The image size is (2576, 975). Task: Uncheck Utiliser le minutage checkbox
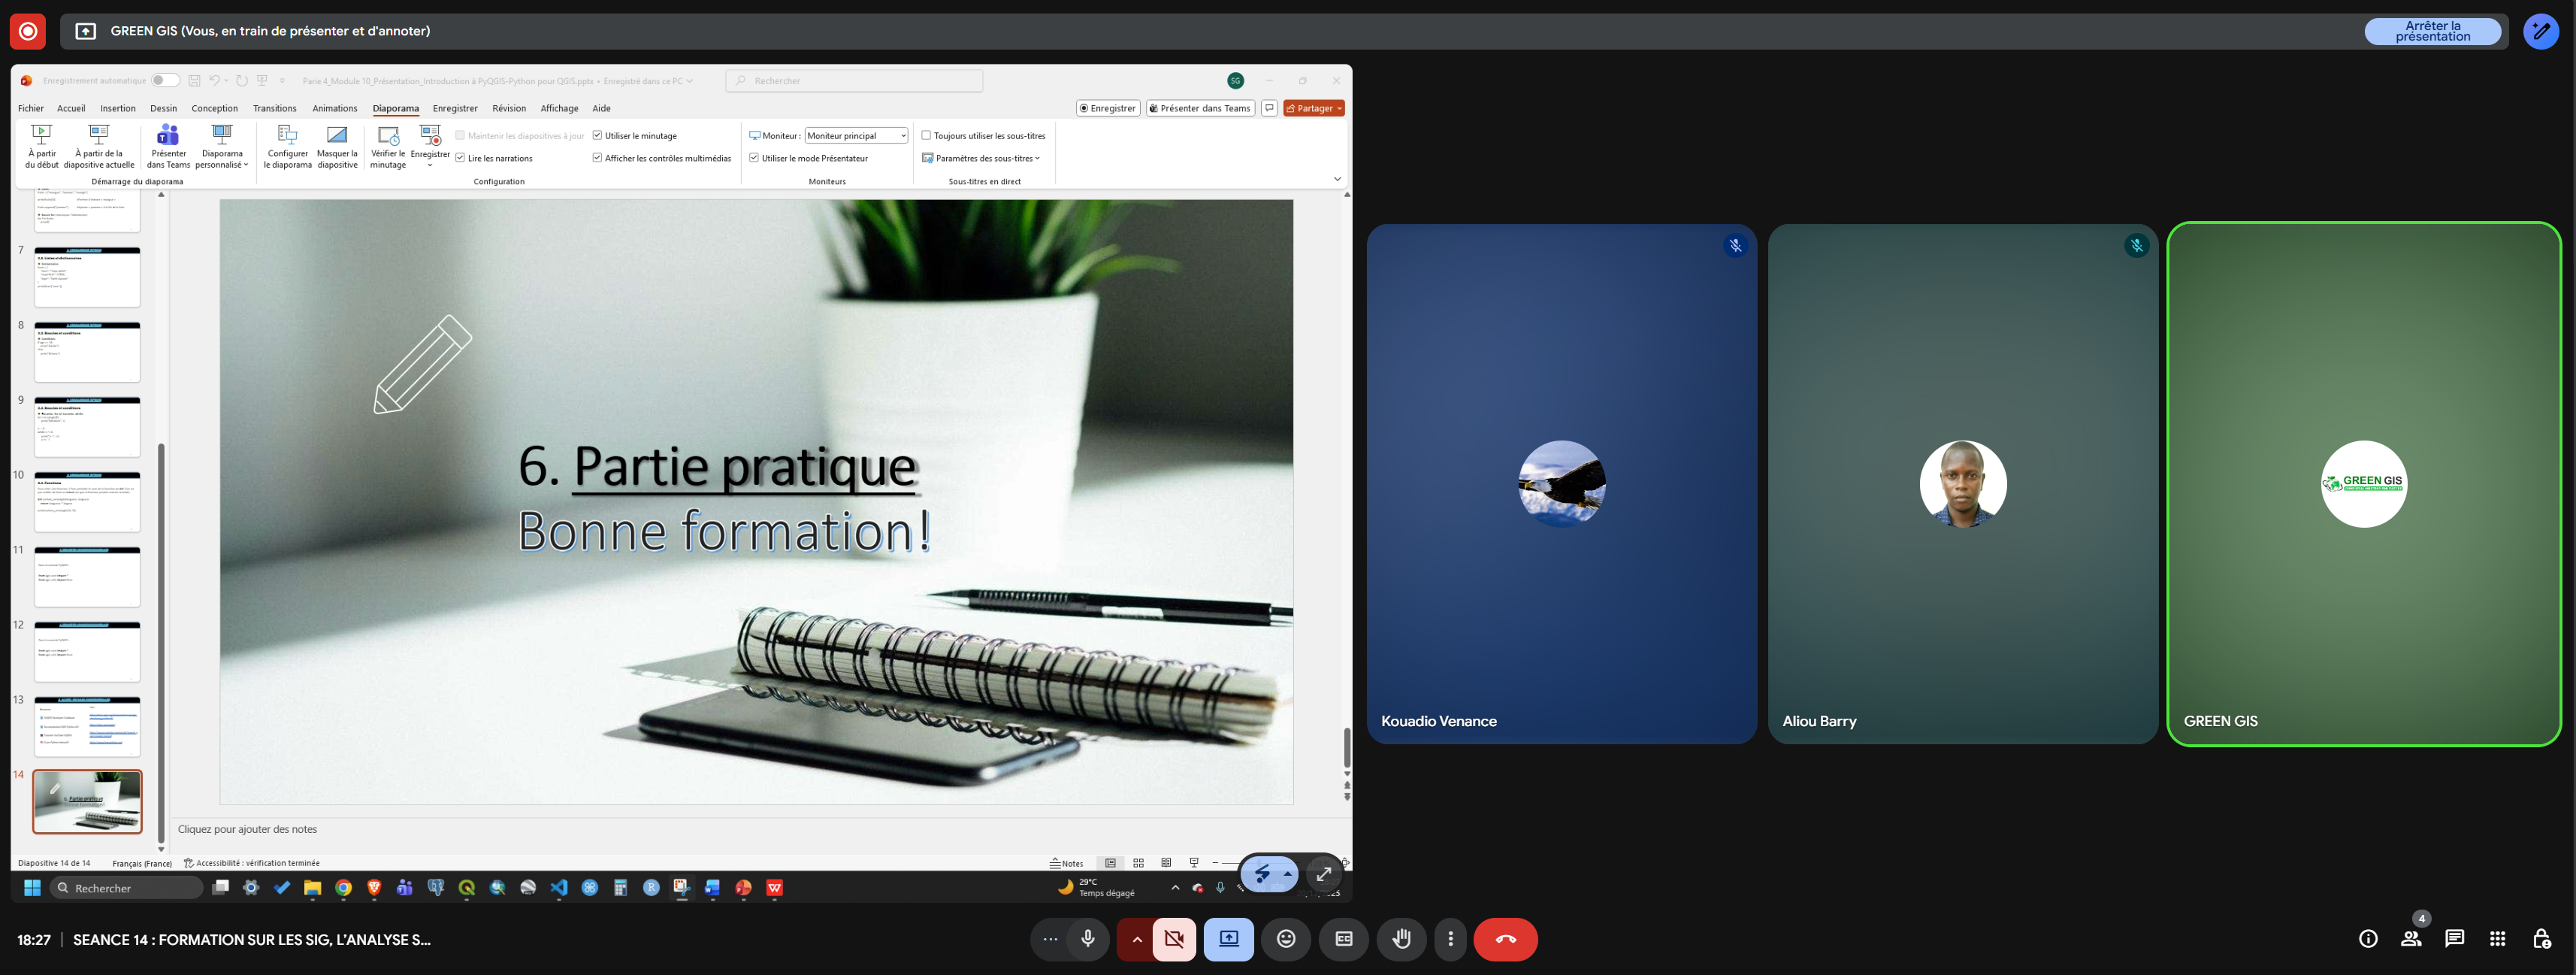(597, 136)
